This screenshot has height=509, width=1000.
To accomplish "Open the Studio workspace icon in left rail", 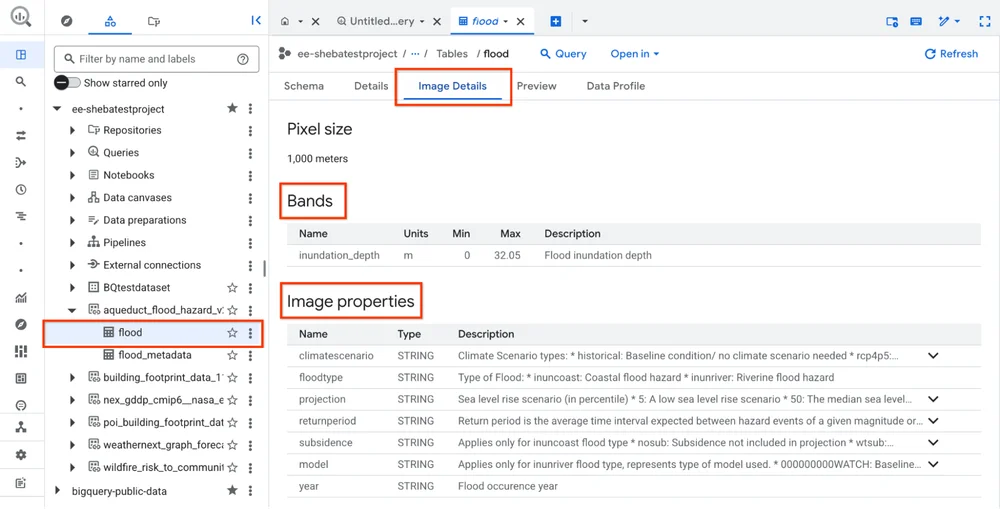I will (x=21, y=55).
